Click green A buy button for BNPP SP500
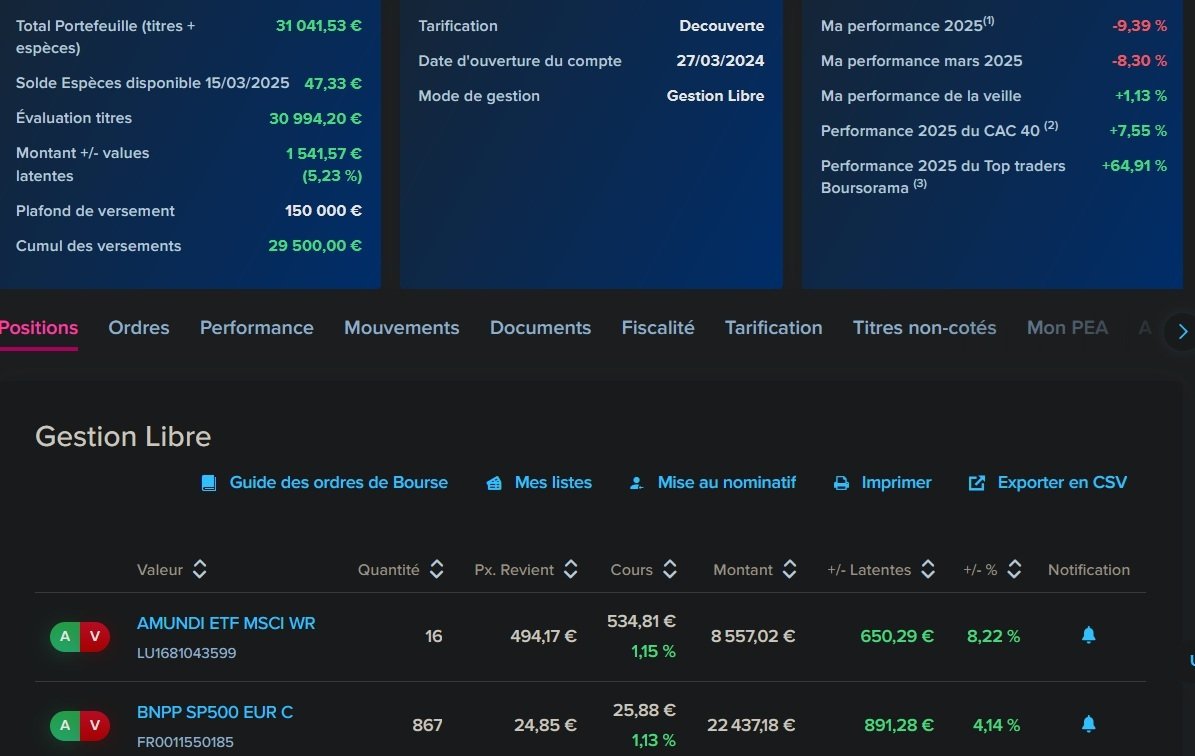1195x756 pixels. pos(65,726)
